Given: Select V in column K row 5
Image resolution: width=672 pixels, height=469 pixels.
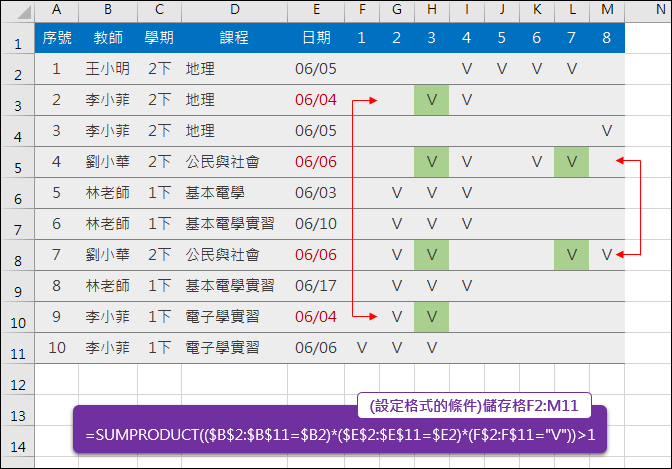Looking at the screenshot, I should [x=537, y=162].
